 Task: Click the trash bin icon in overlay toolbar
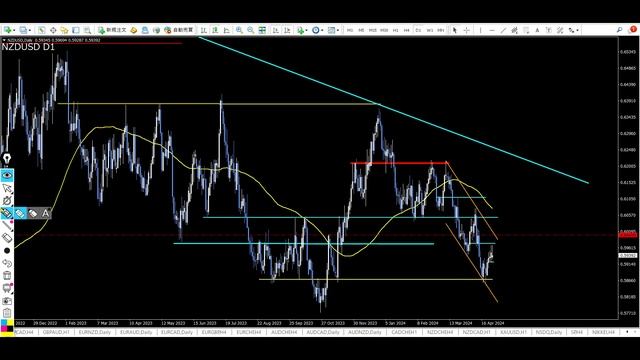click(7, 276)
